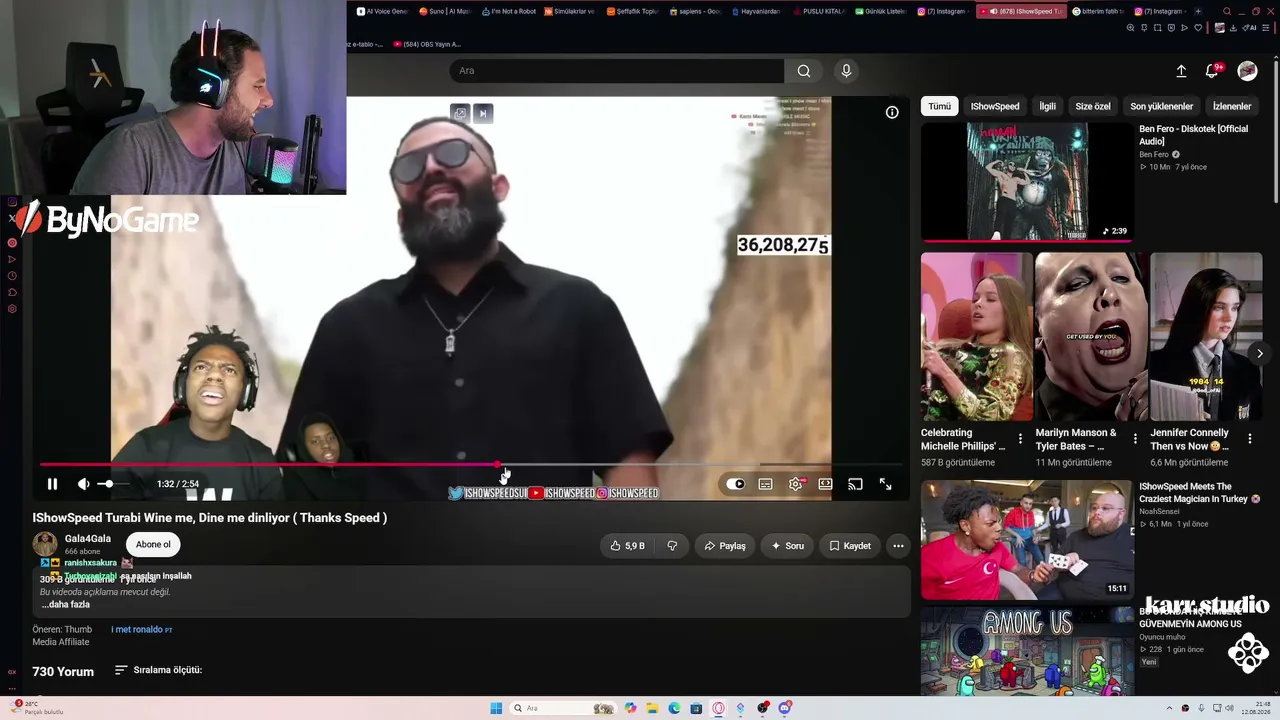The height and width of the screenshot is (720, 1280).
Task: Select the İzlenenler filter chip
Action: [1232, 106]
